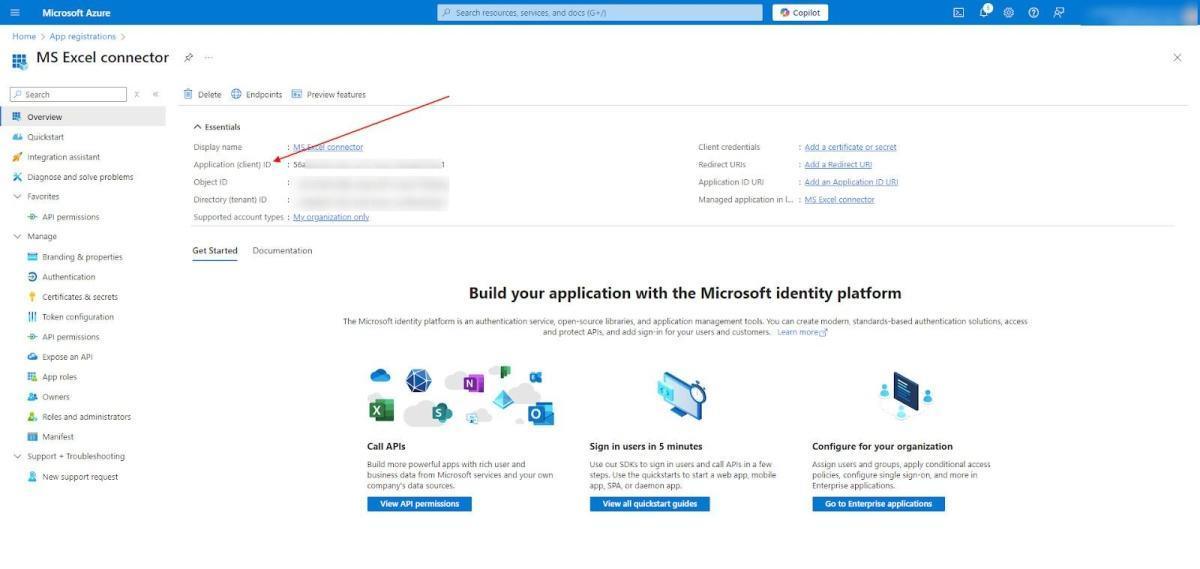Viewport: 1200px width, 569px height.
Task: Click the Application (client) ID label
Action: pos(232,165)
